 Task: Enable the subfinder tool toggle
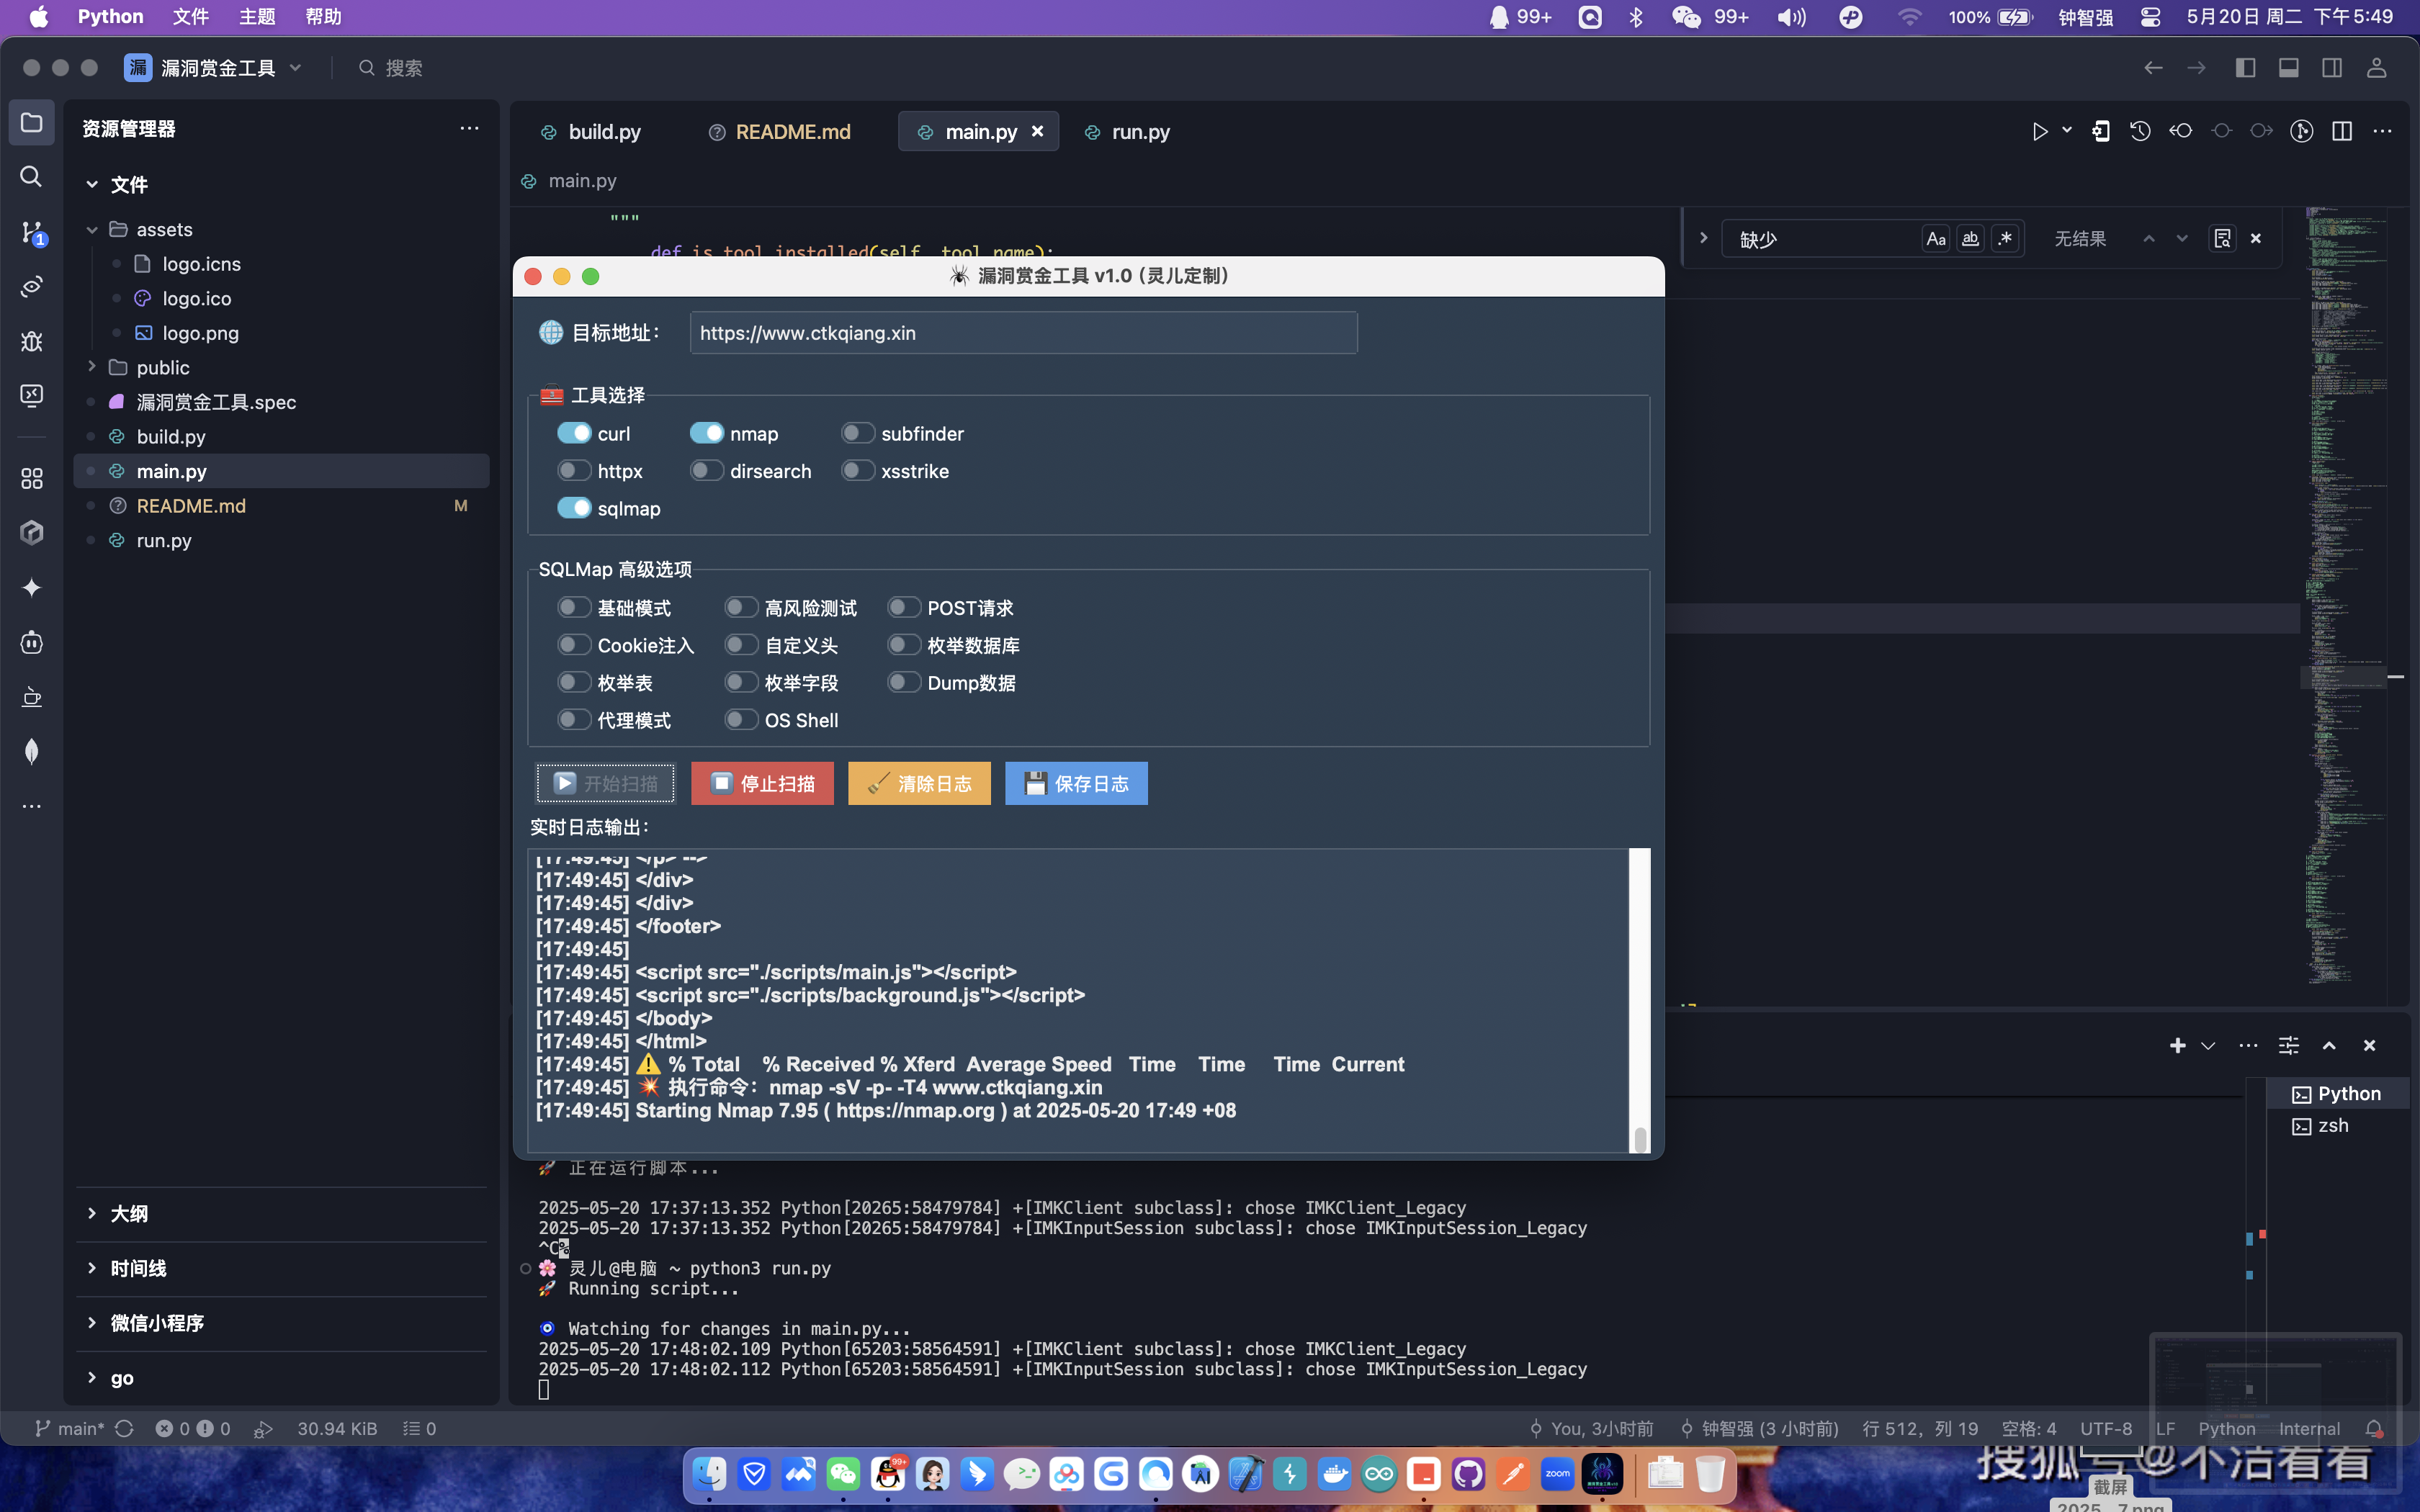857,433
